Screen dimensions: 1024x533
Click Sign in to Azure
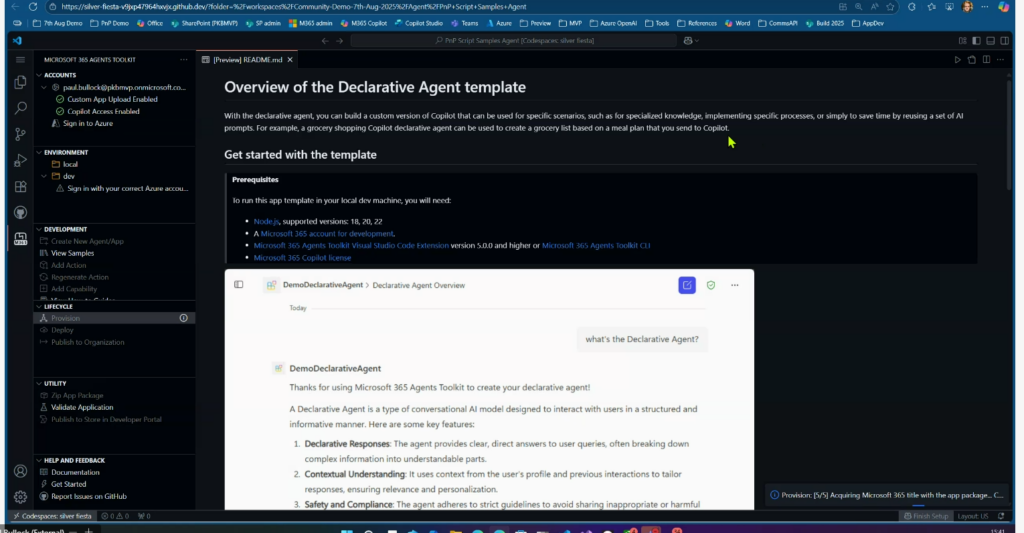tap(88, 123)
